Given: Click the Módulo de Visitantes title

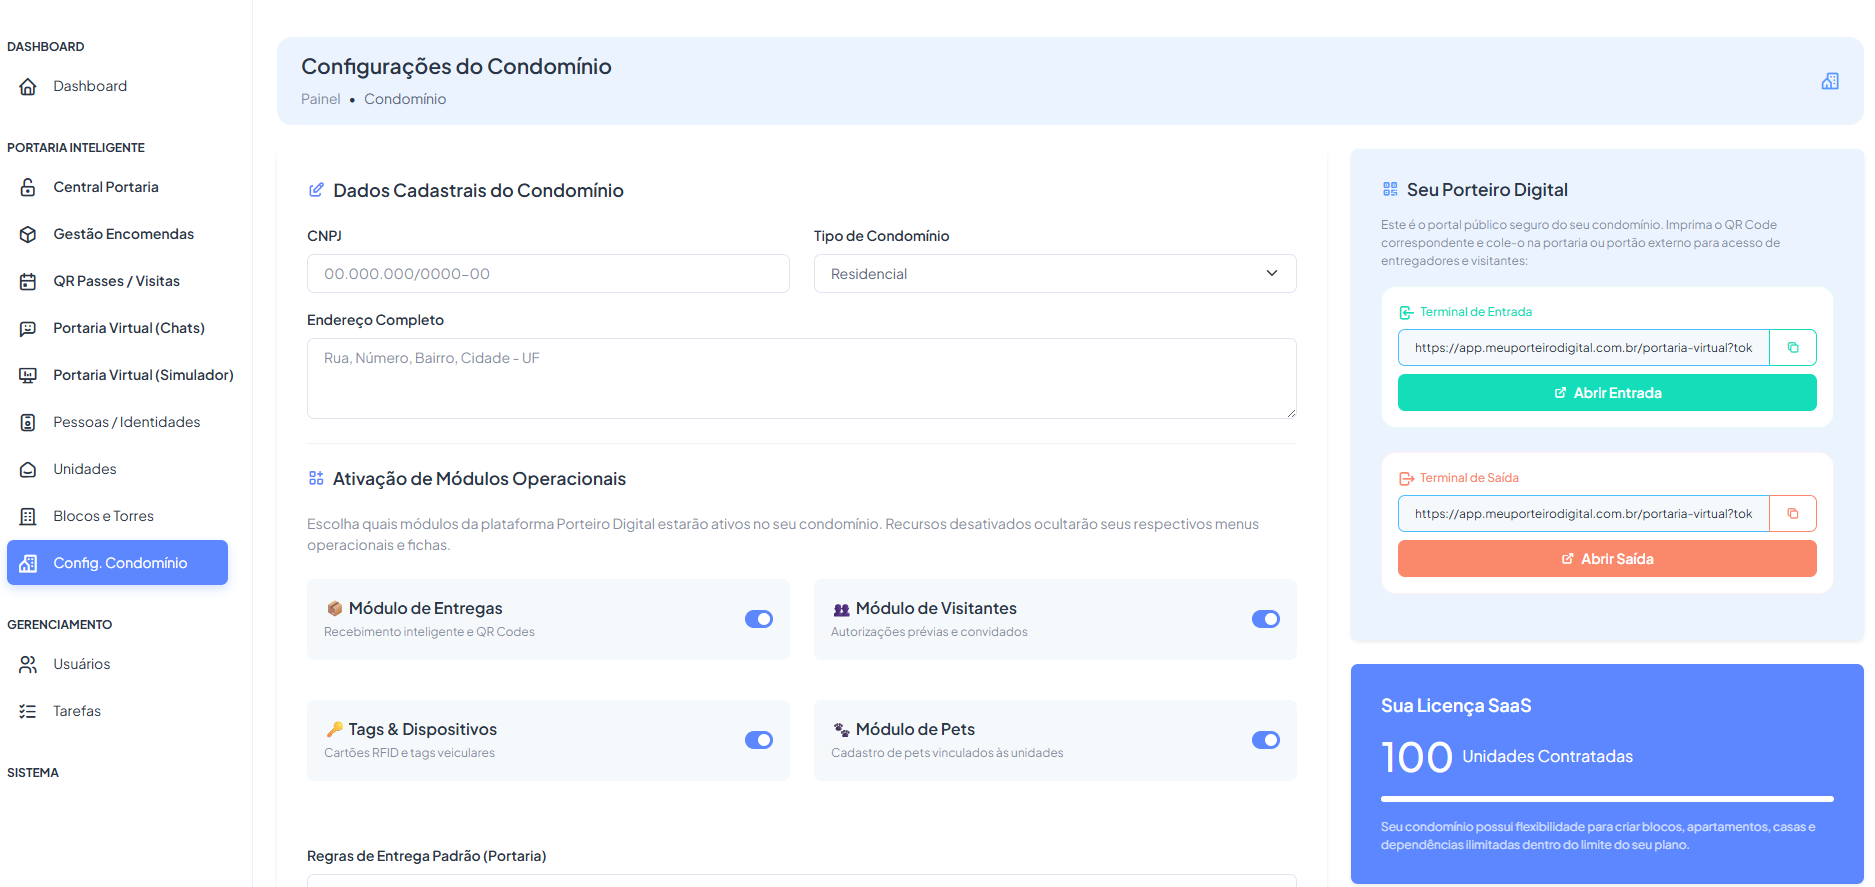Looking at the screenshot, I should (936, 608).
